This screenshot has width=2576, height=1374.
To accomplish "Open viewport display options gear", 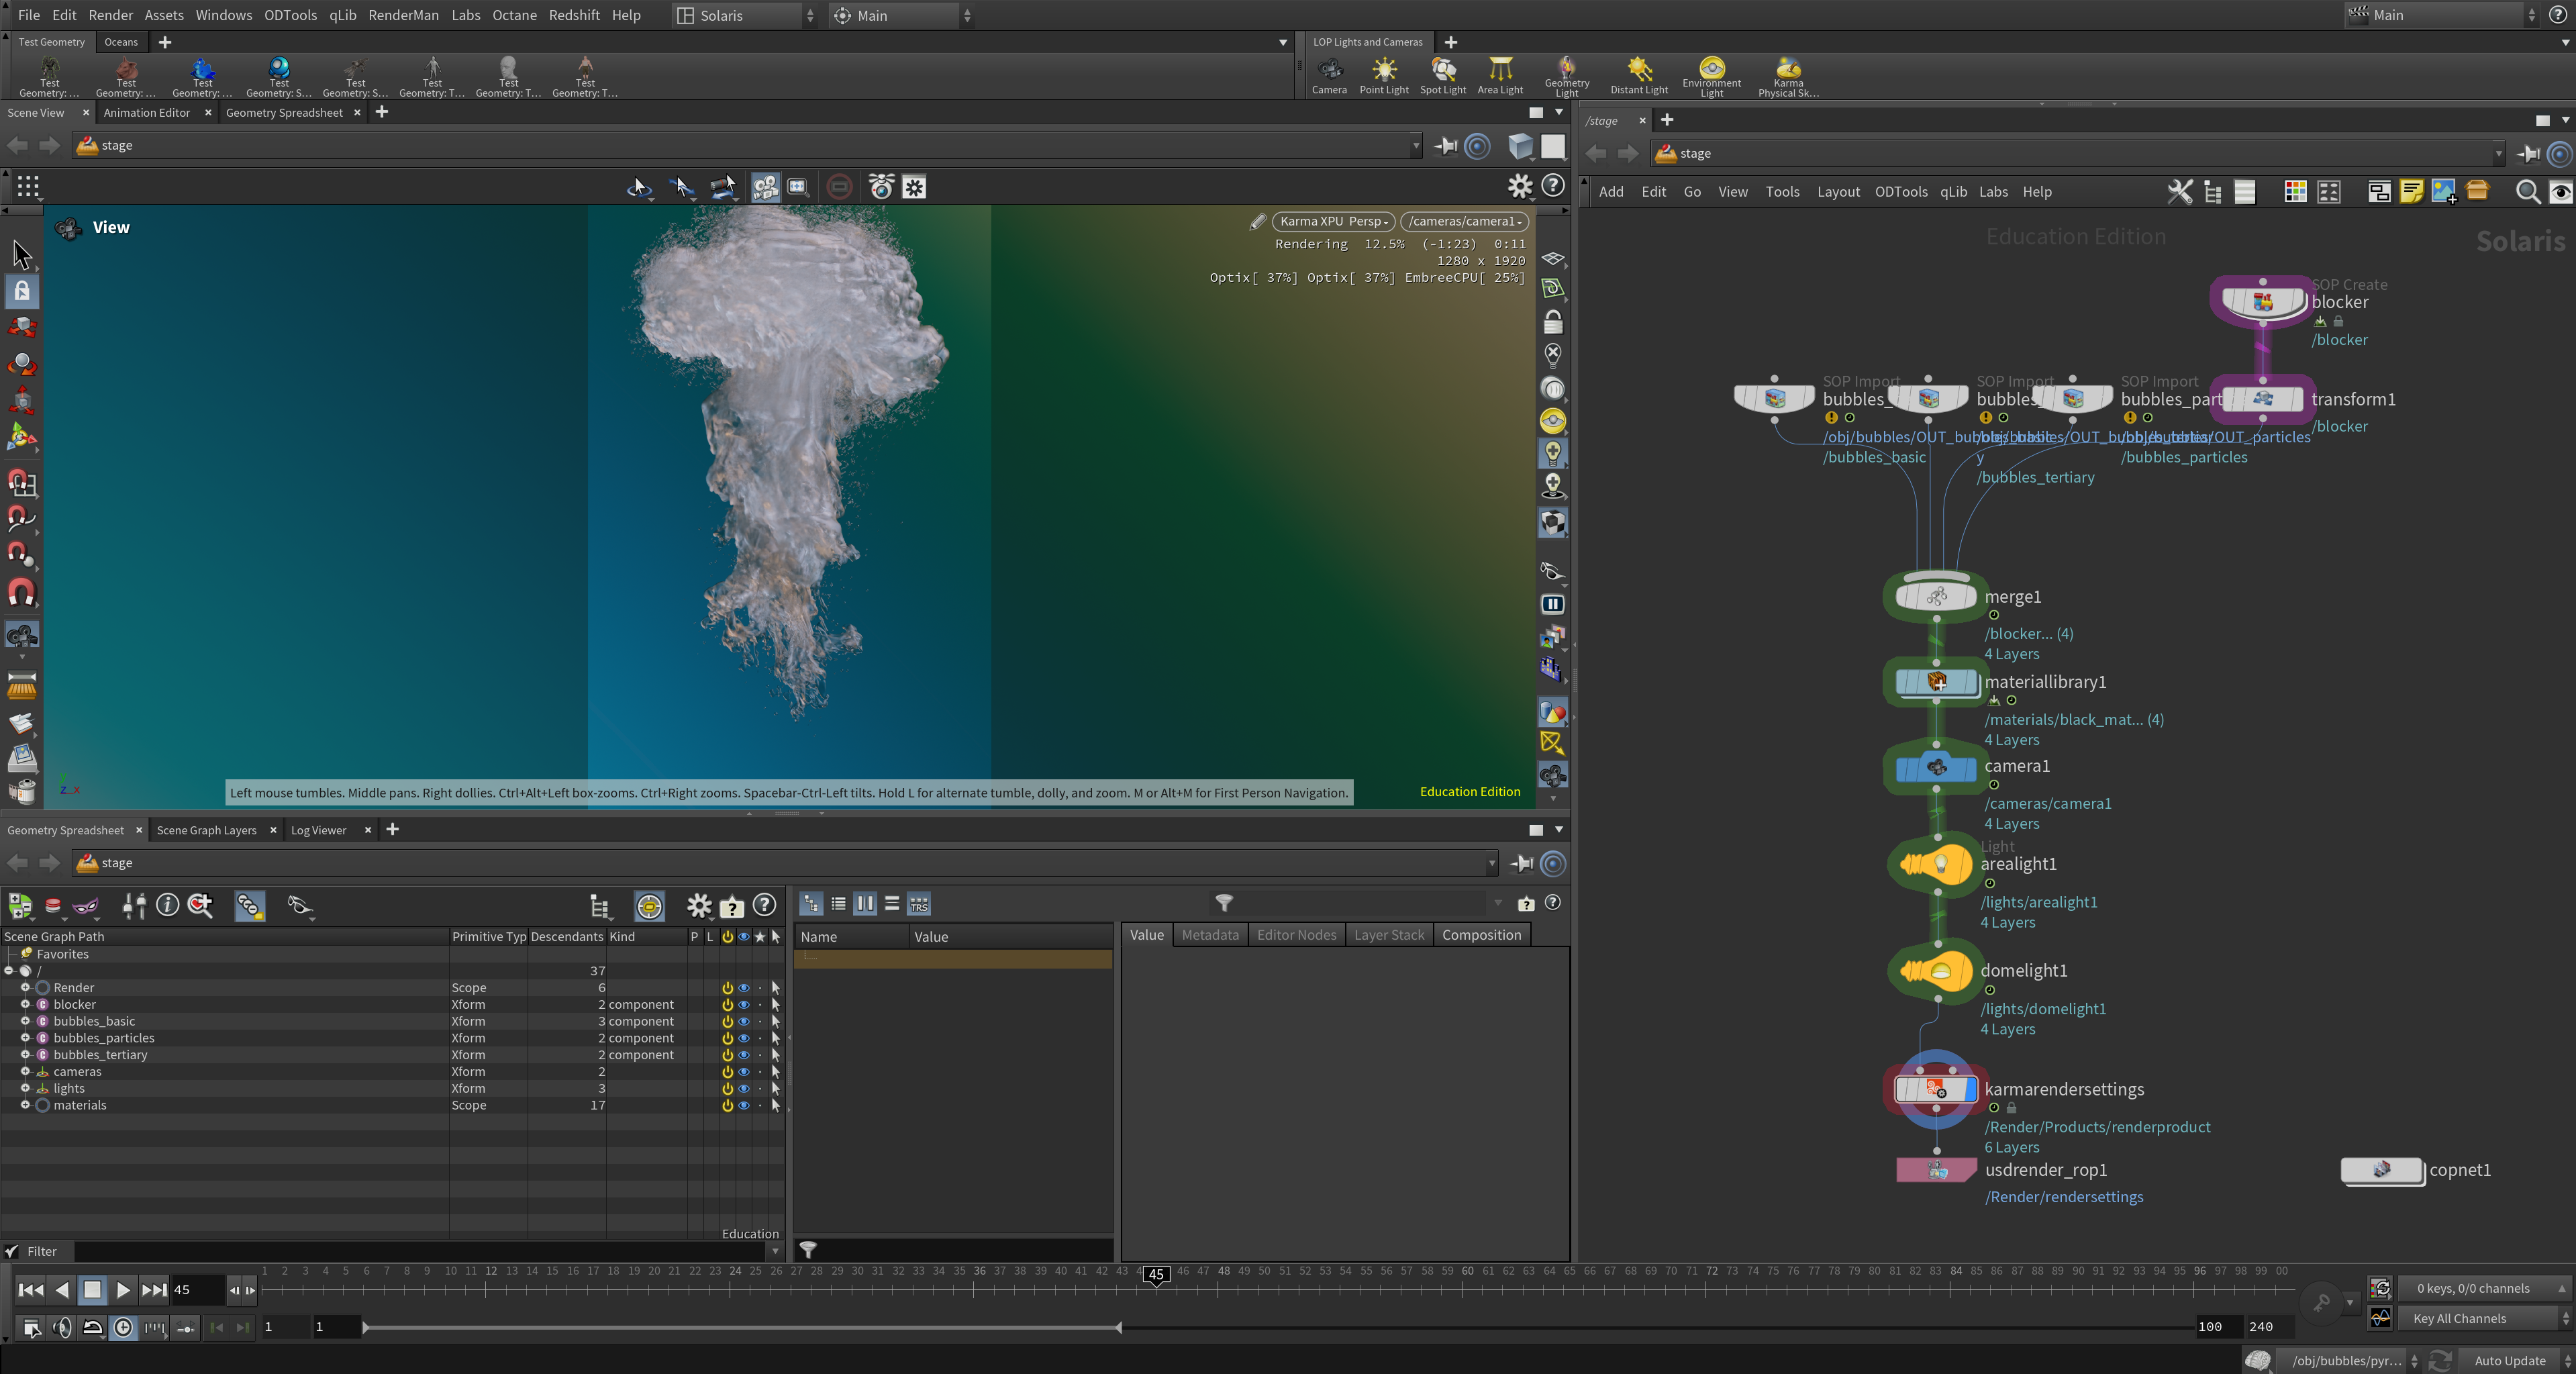I will coord(1520,186).
